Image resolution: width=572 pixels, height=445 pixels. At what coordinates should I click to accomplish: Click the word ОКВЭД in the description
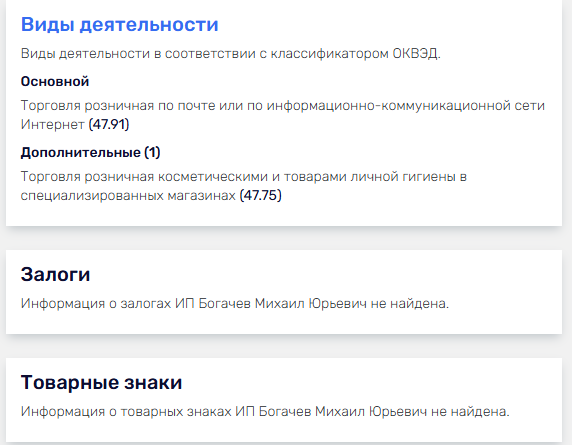[416, 54]
